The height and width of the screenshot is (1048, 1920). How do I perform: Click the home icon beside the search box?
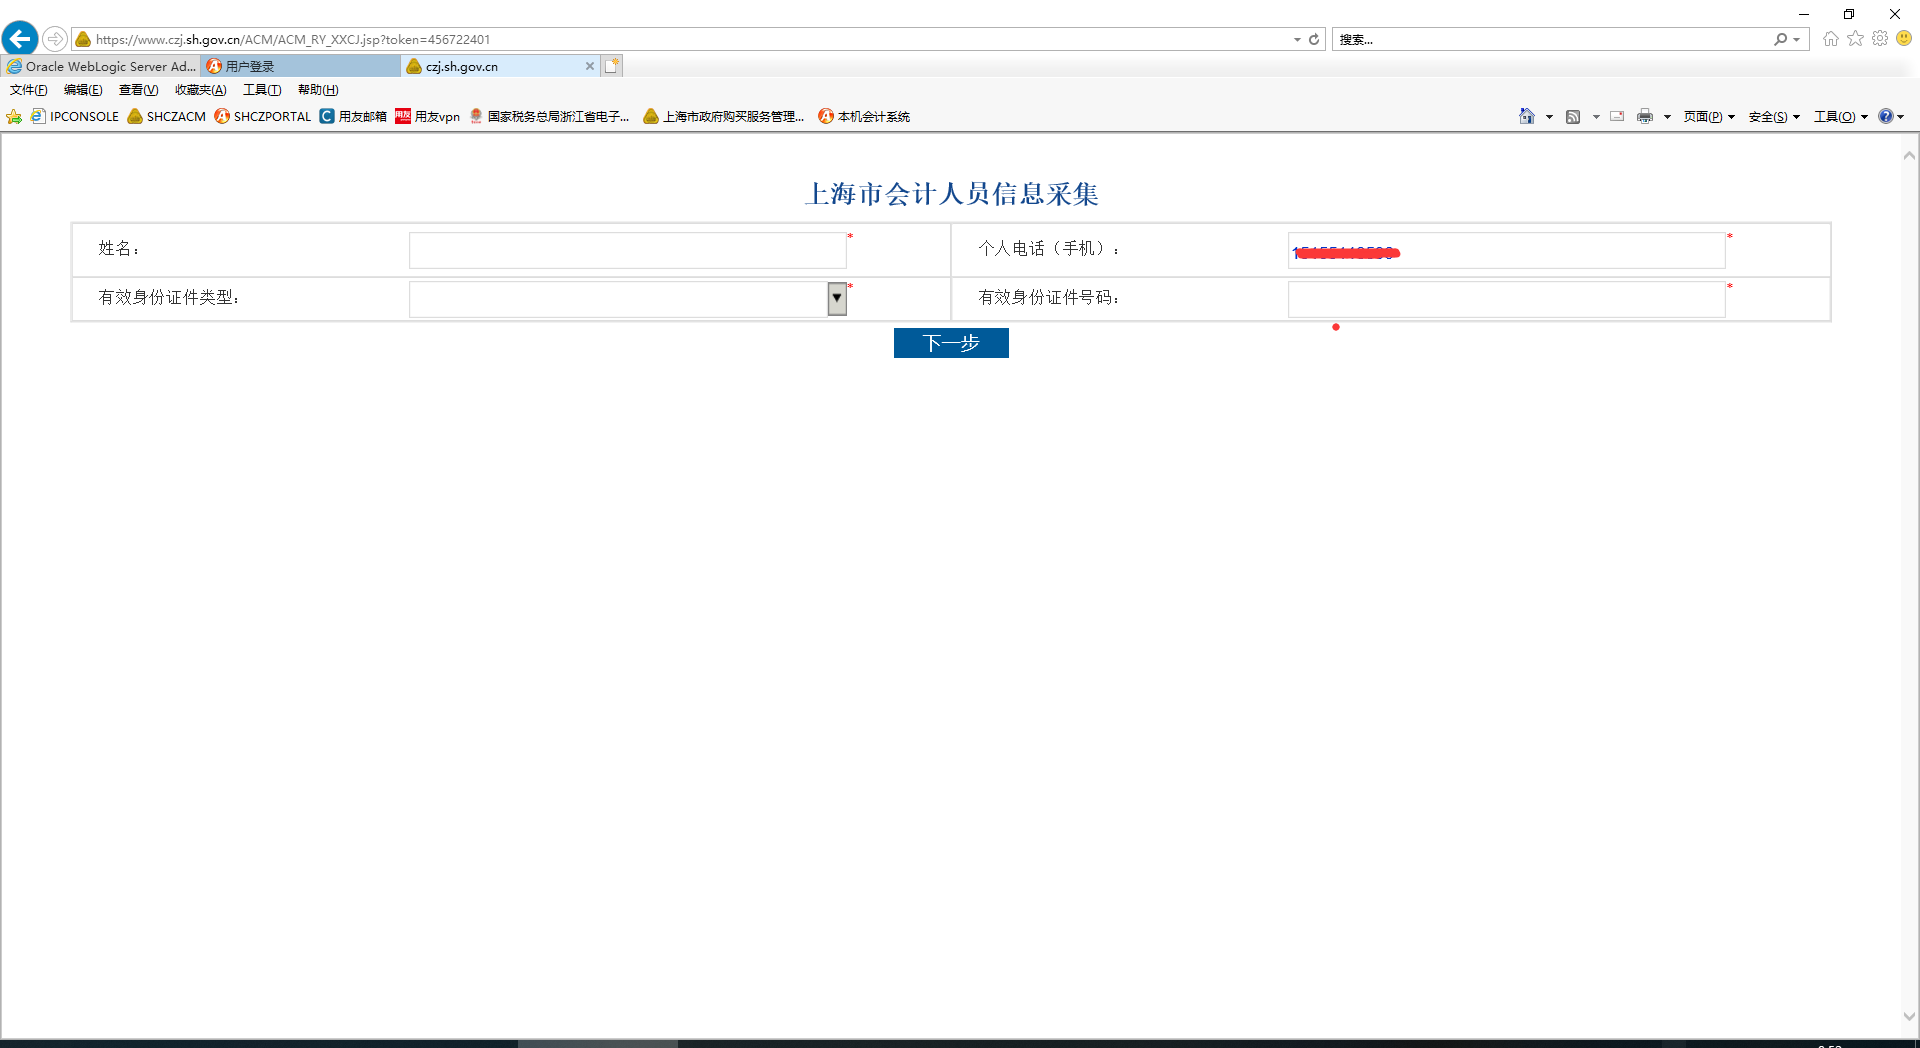coord(1830,39)
